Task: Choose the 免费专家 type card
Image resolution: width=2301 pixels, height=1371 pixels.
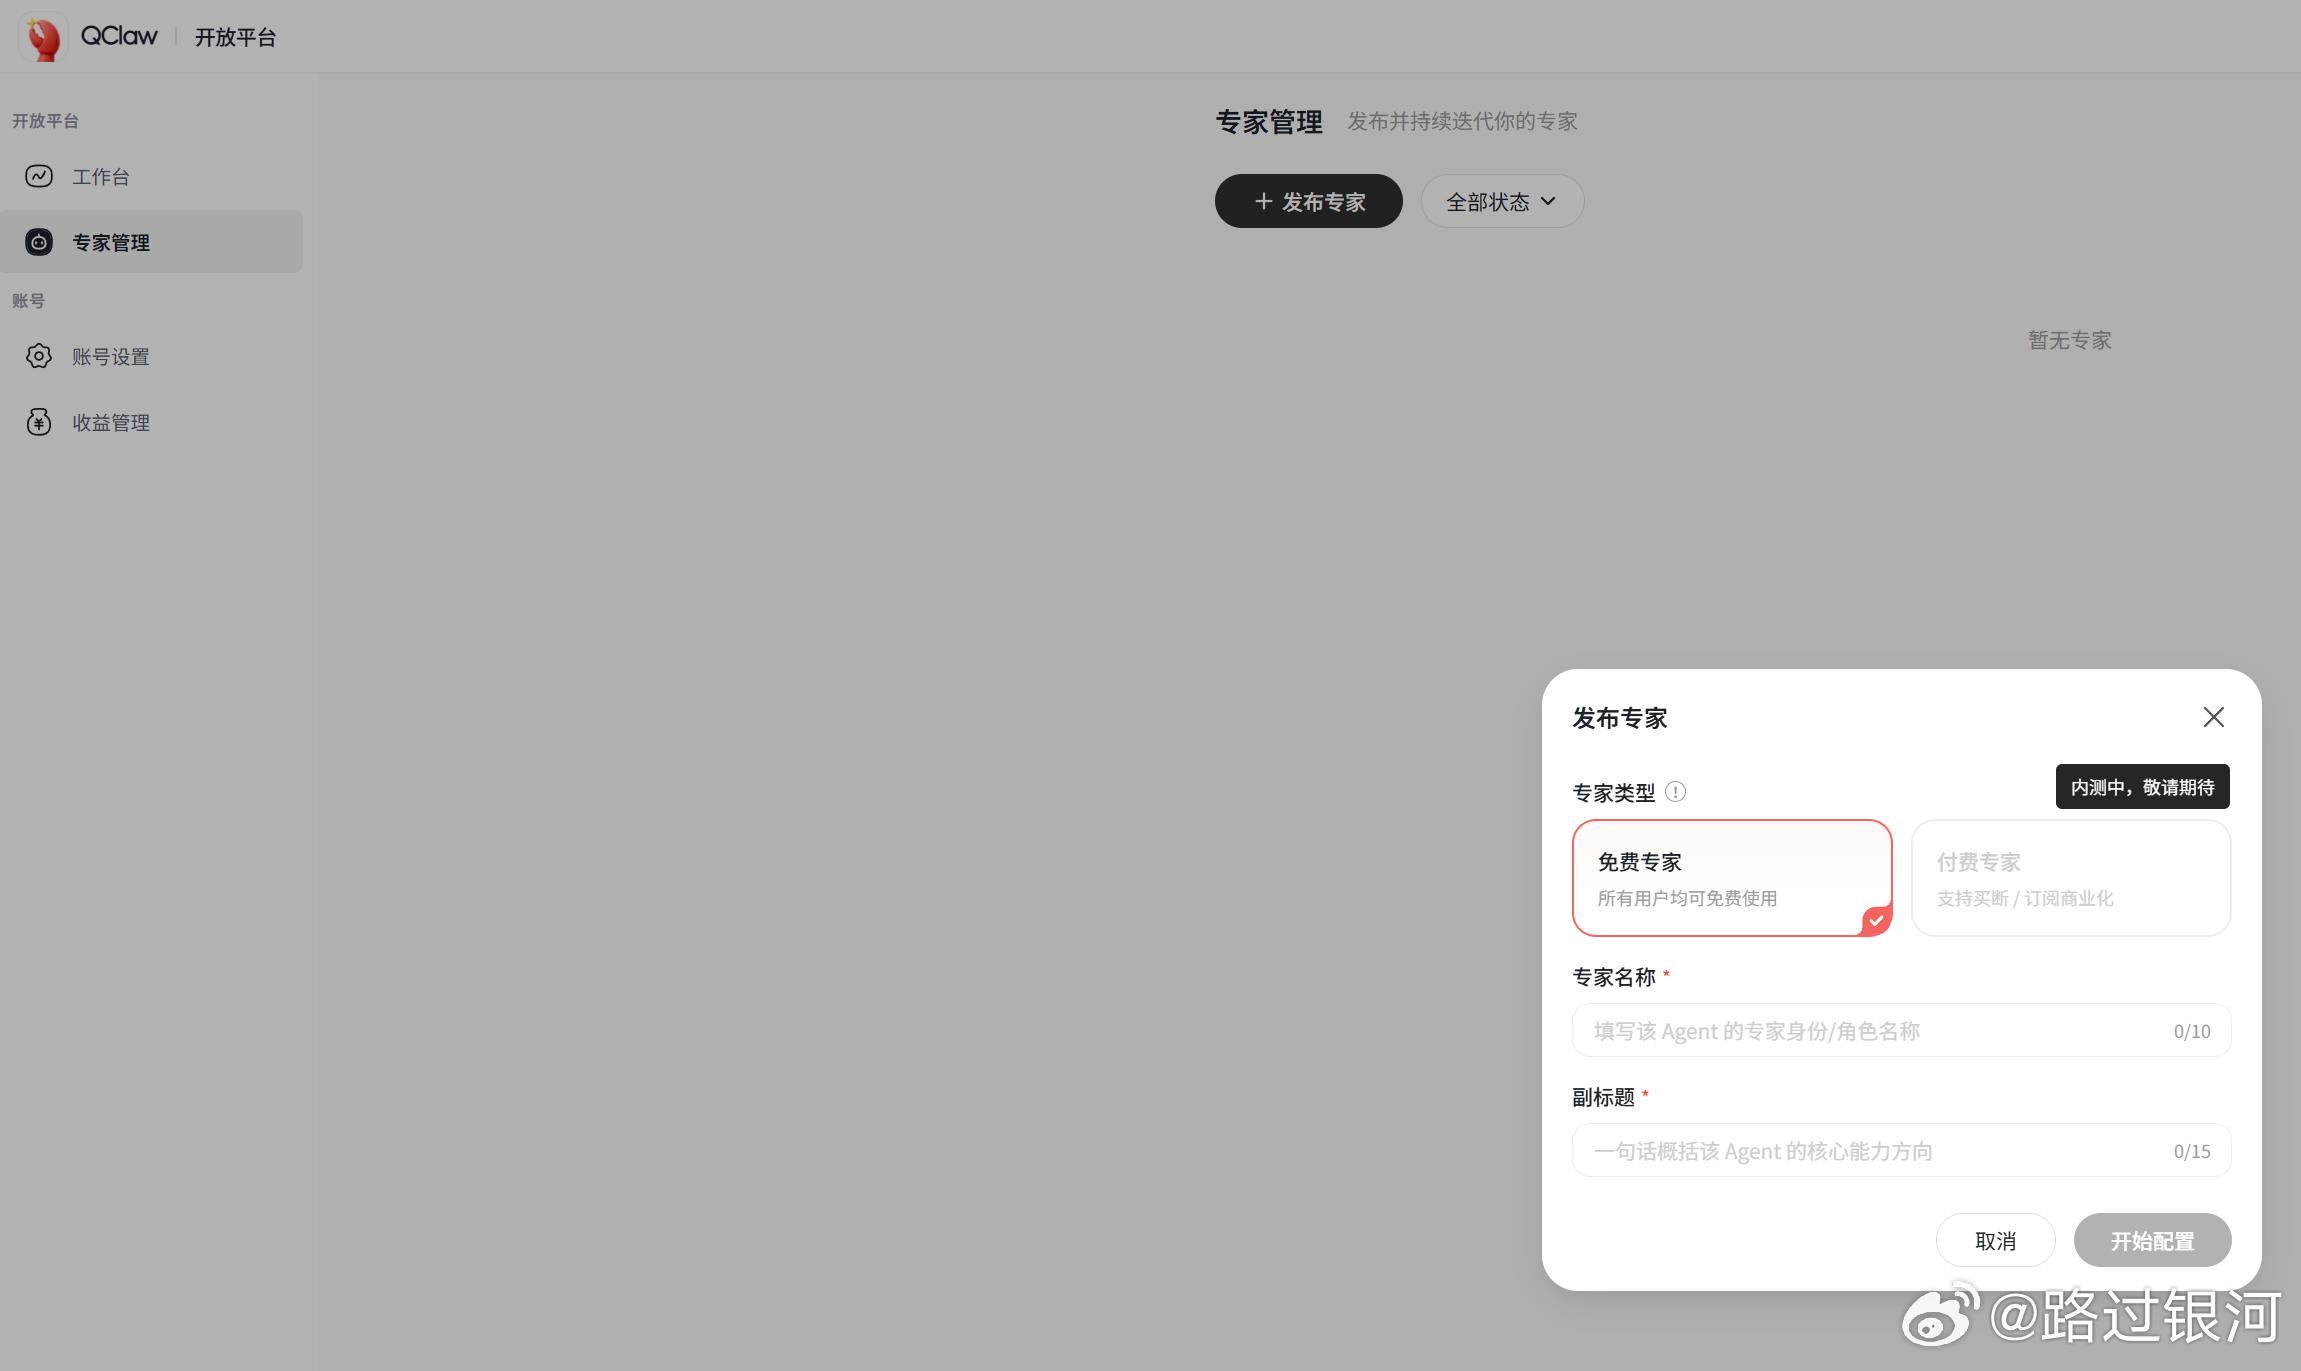Action: (x=1732, y=878)
